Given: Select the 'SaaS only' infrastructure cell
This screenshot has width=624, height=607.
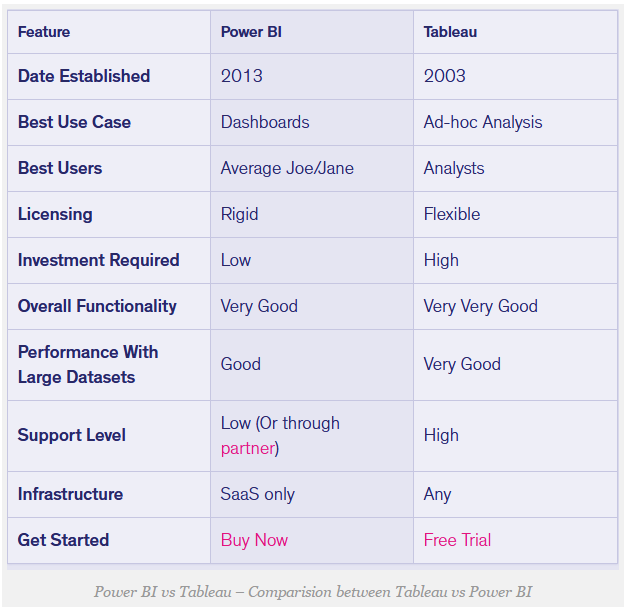Looking at the screenshot, I should tap(257, 494).
